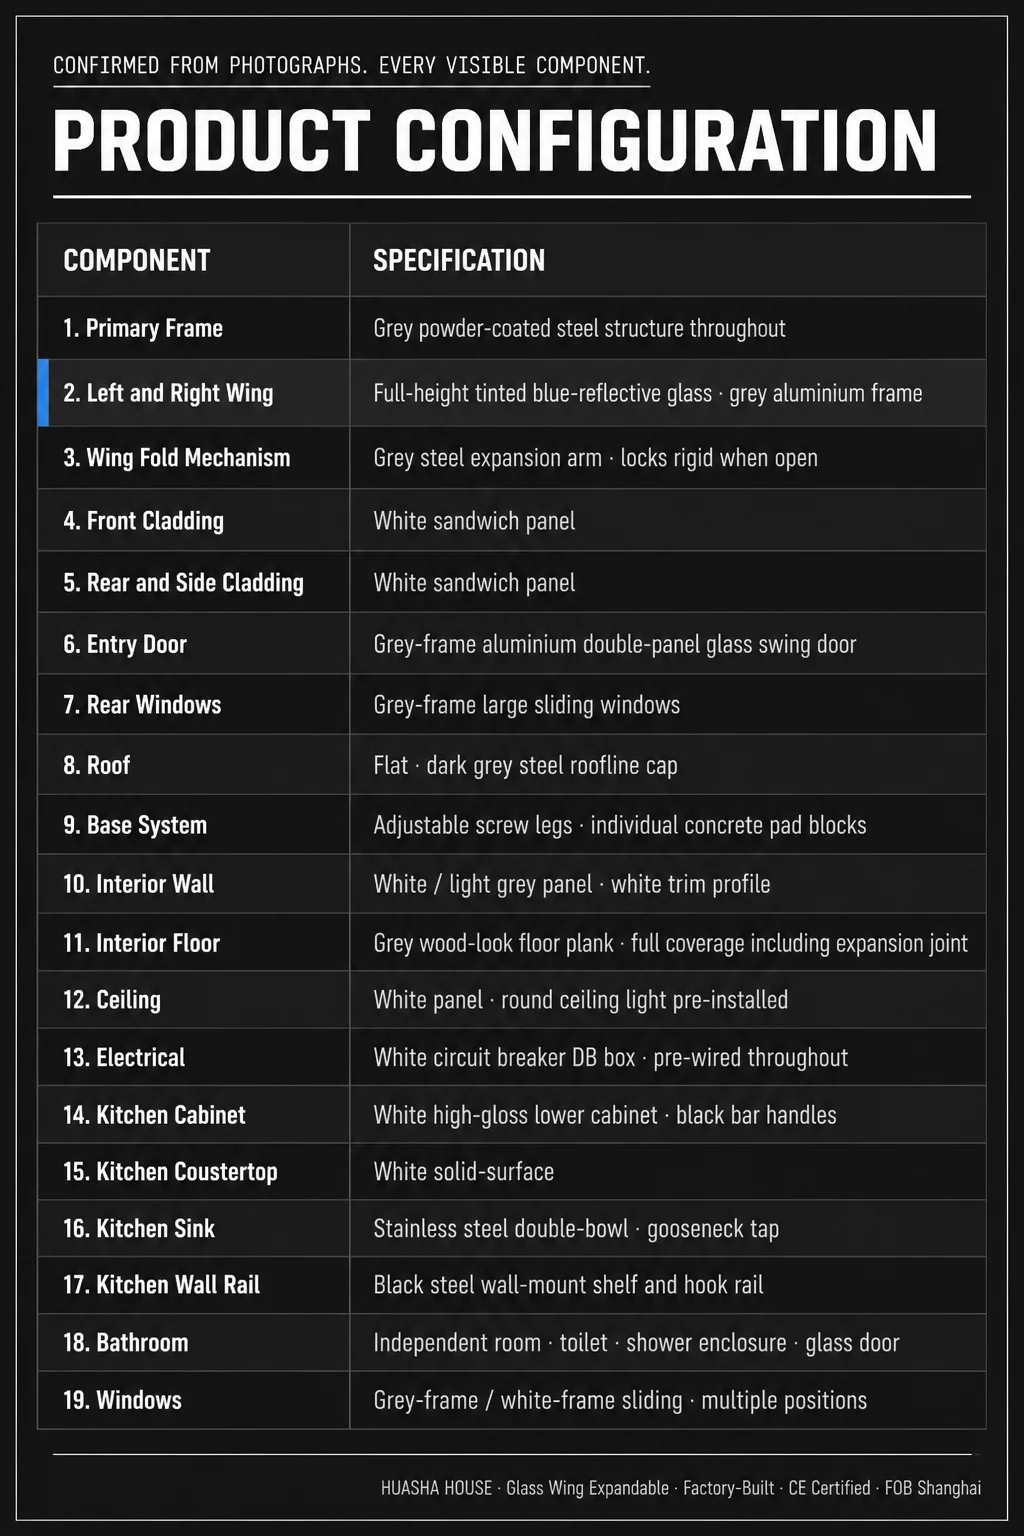Screen dimensions: 1024x1536
Task: Click the 9. Base System label
Action: (135, 825)
